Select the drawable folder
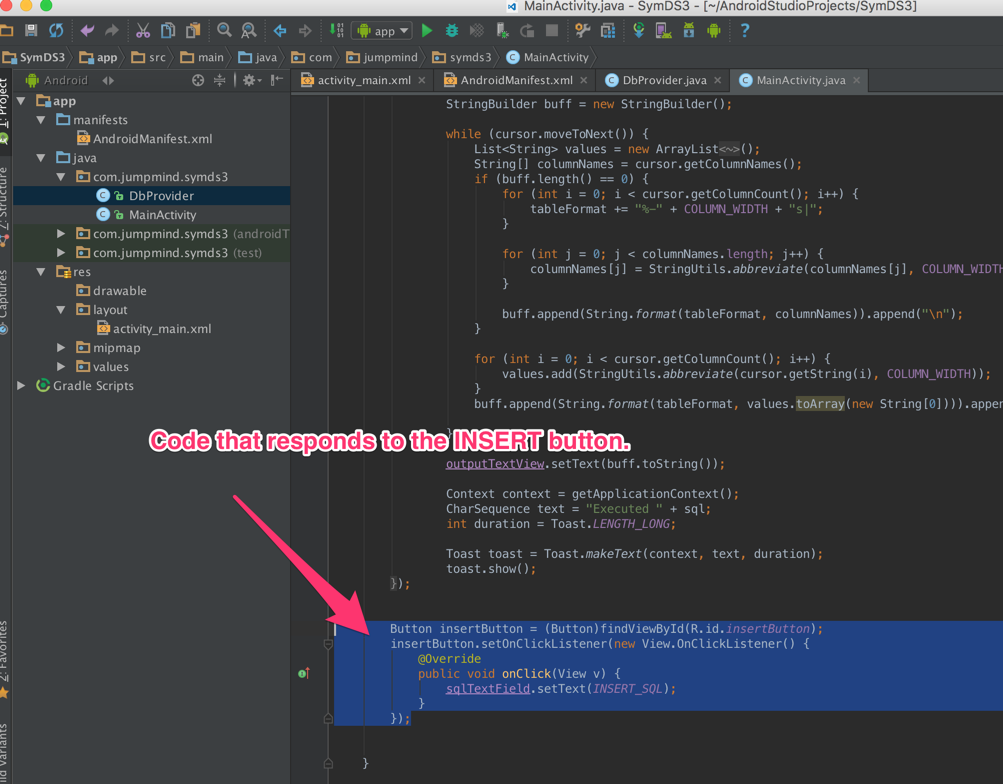 point(152,291)
